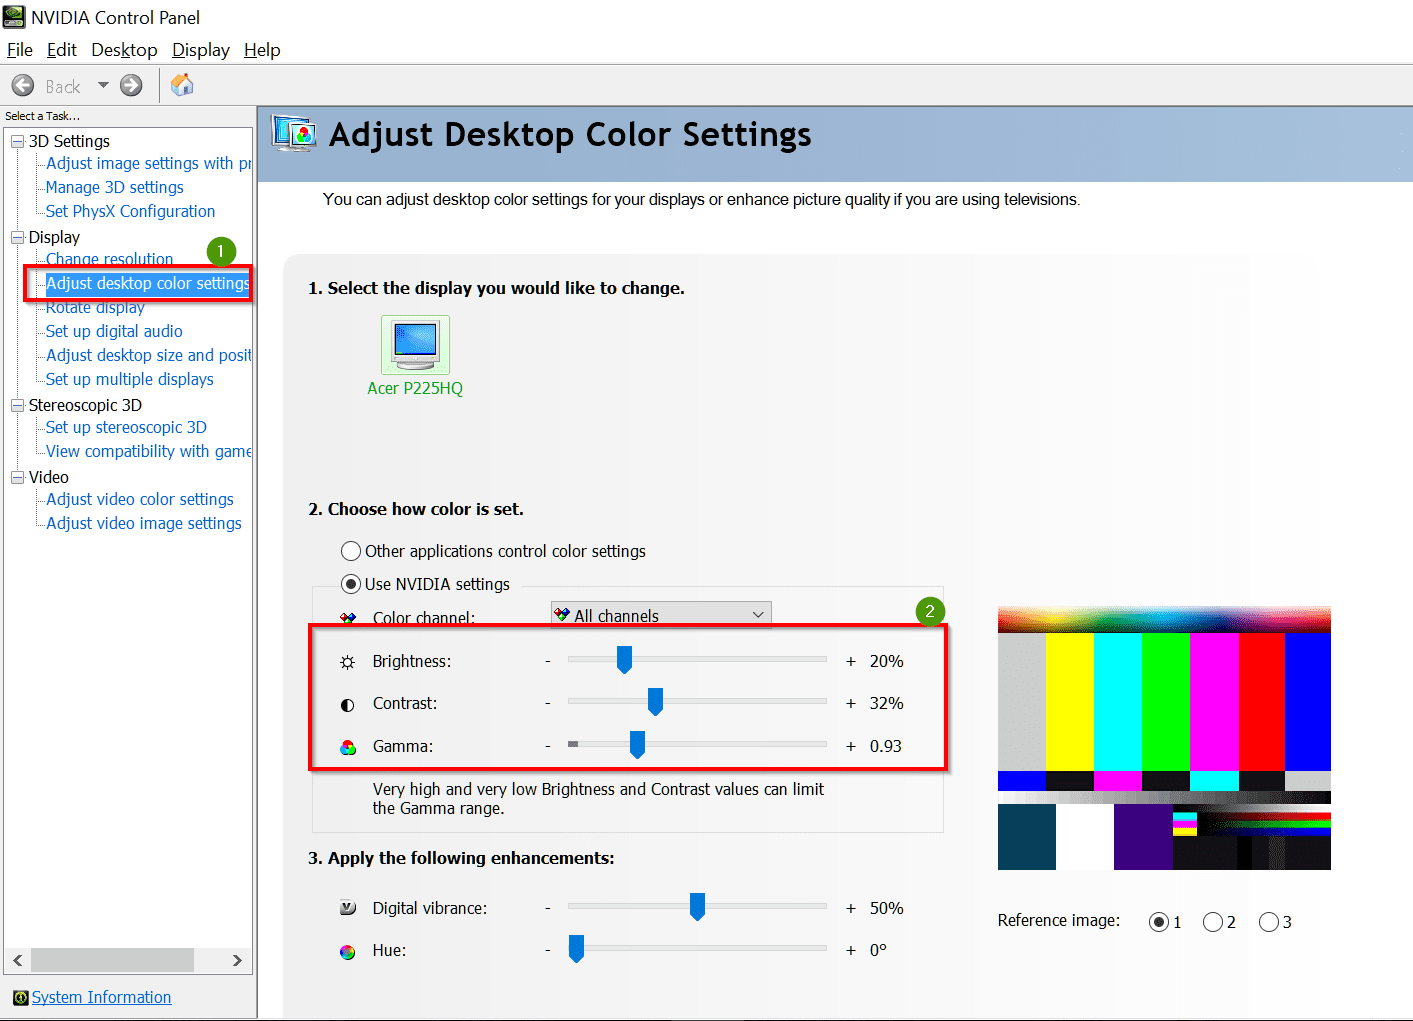Open the All channels dropdown
This screenshot has height=1021, width=1413.
tap(759, 614)
